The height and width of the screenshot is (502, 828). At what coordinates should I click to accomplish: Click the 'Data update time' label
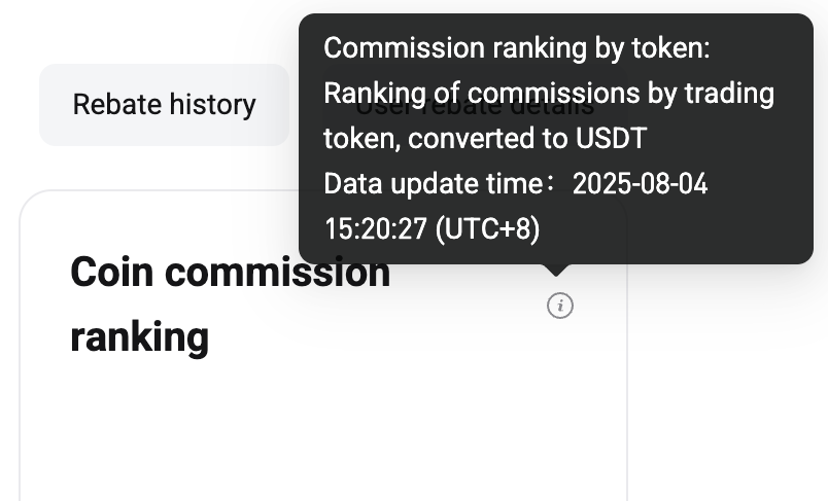tap(434, 184)
